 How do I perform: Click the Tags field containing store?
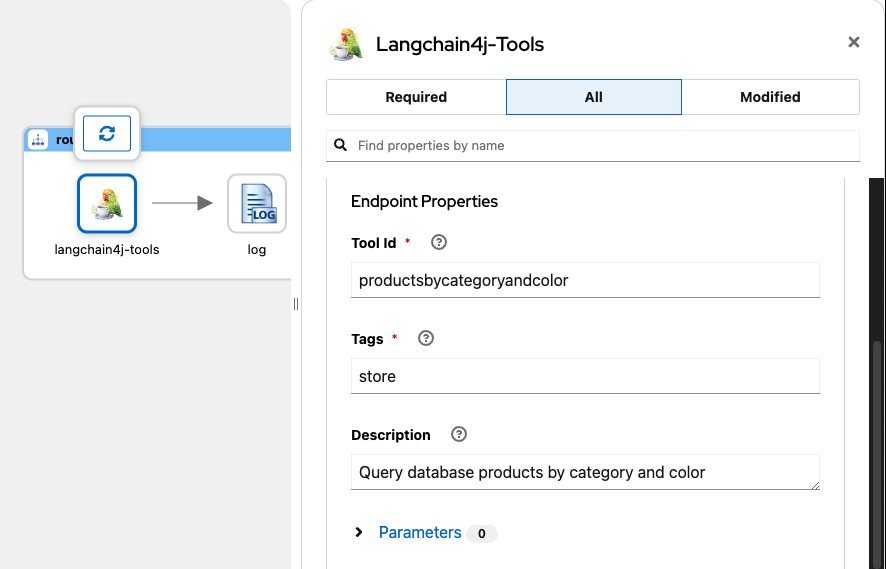(585, 377)
